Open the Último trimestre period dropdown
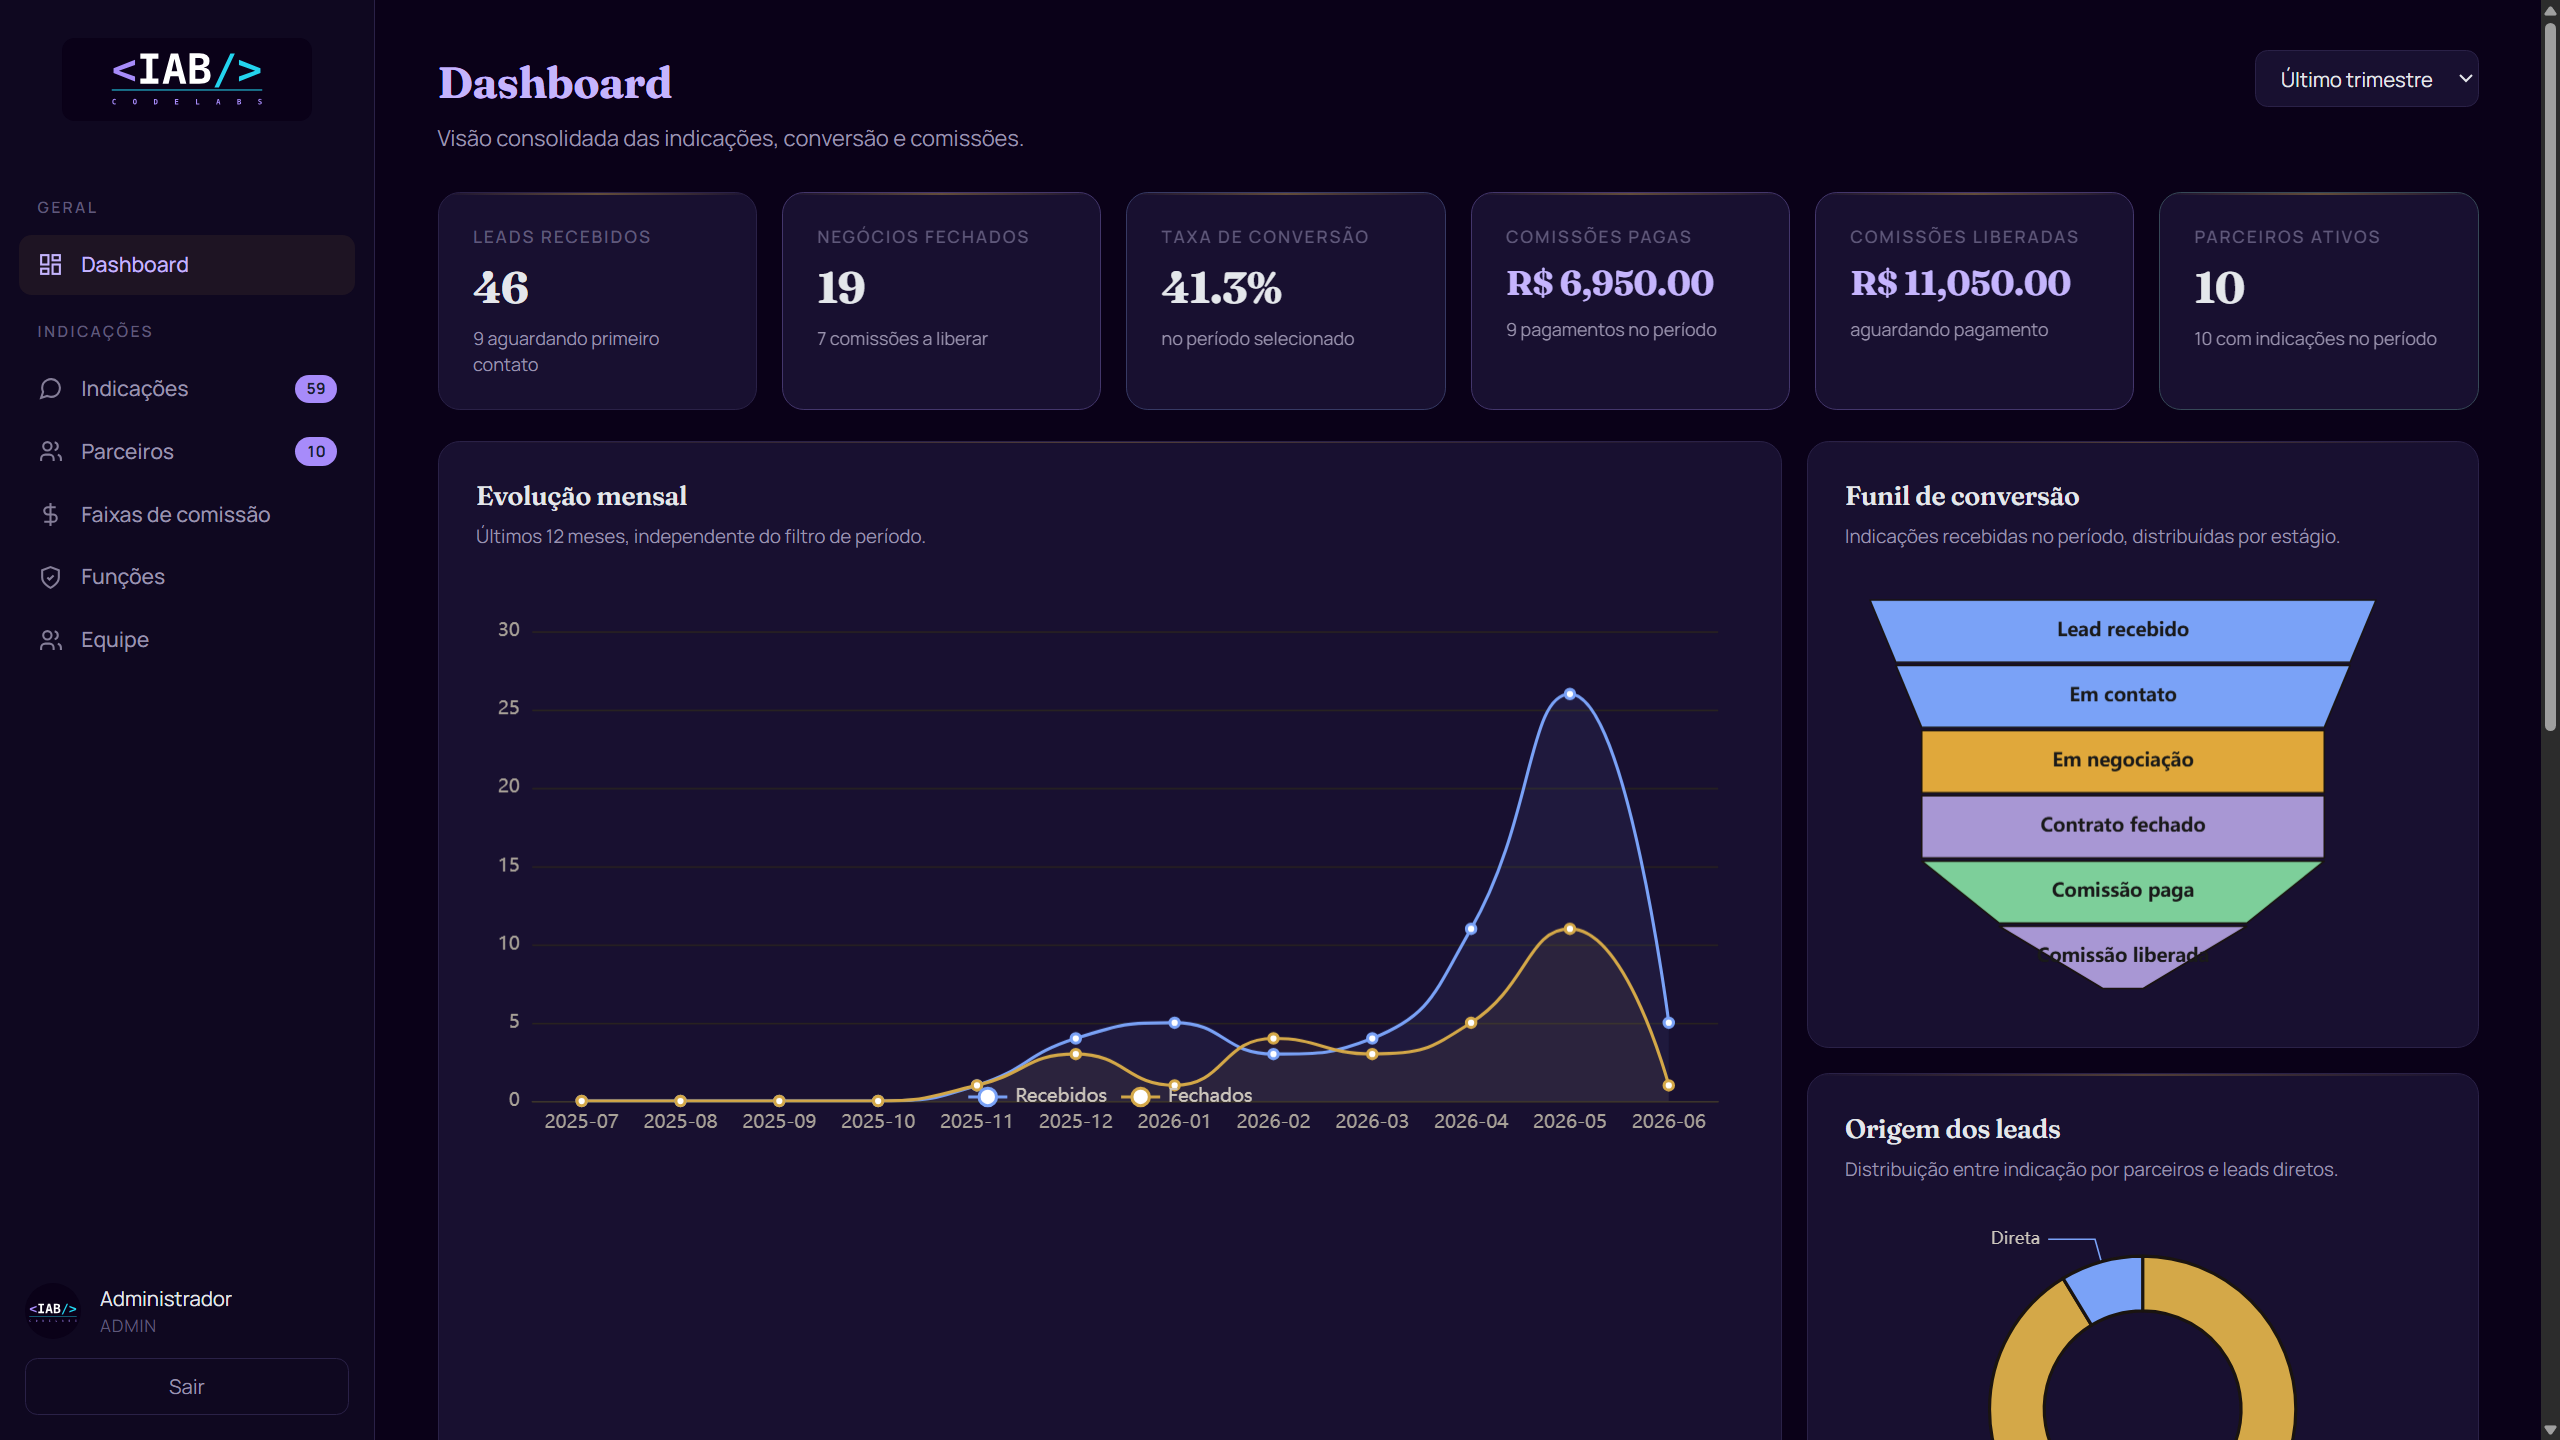This screenshot has height=1440, width=2560. click(2366, 79)
